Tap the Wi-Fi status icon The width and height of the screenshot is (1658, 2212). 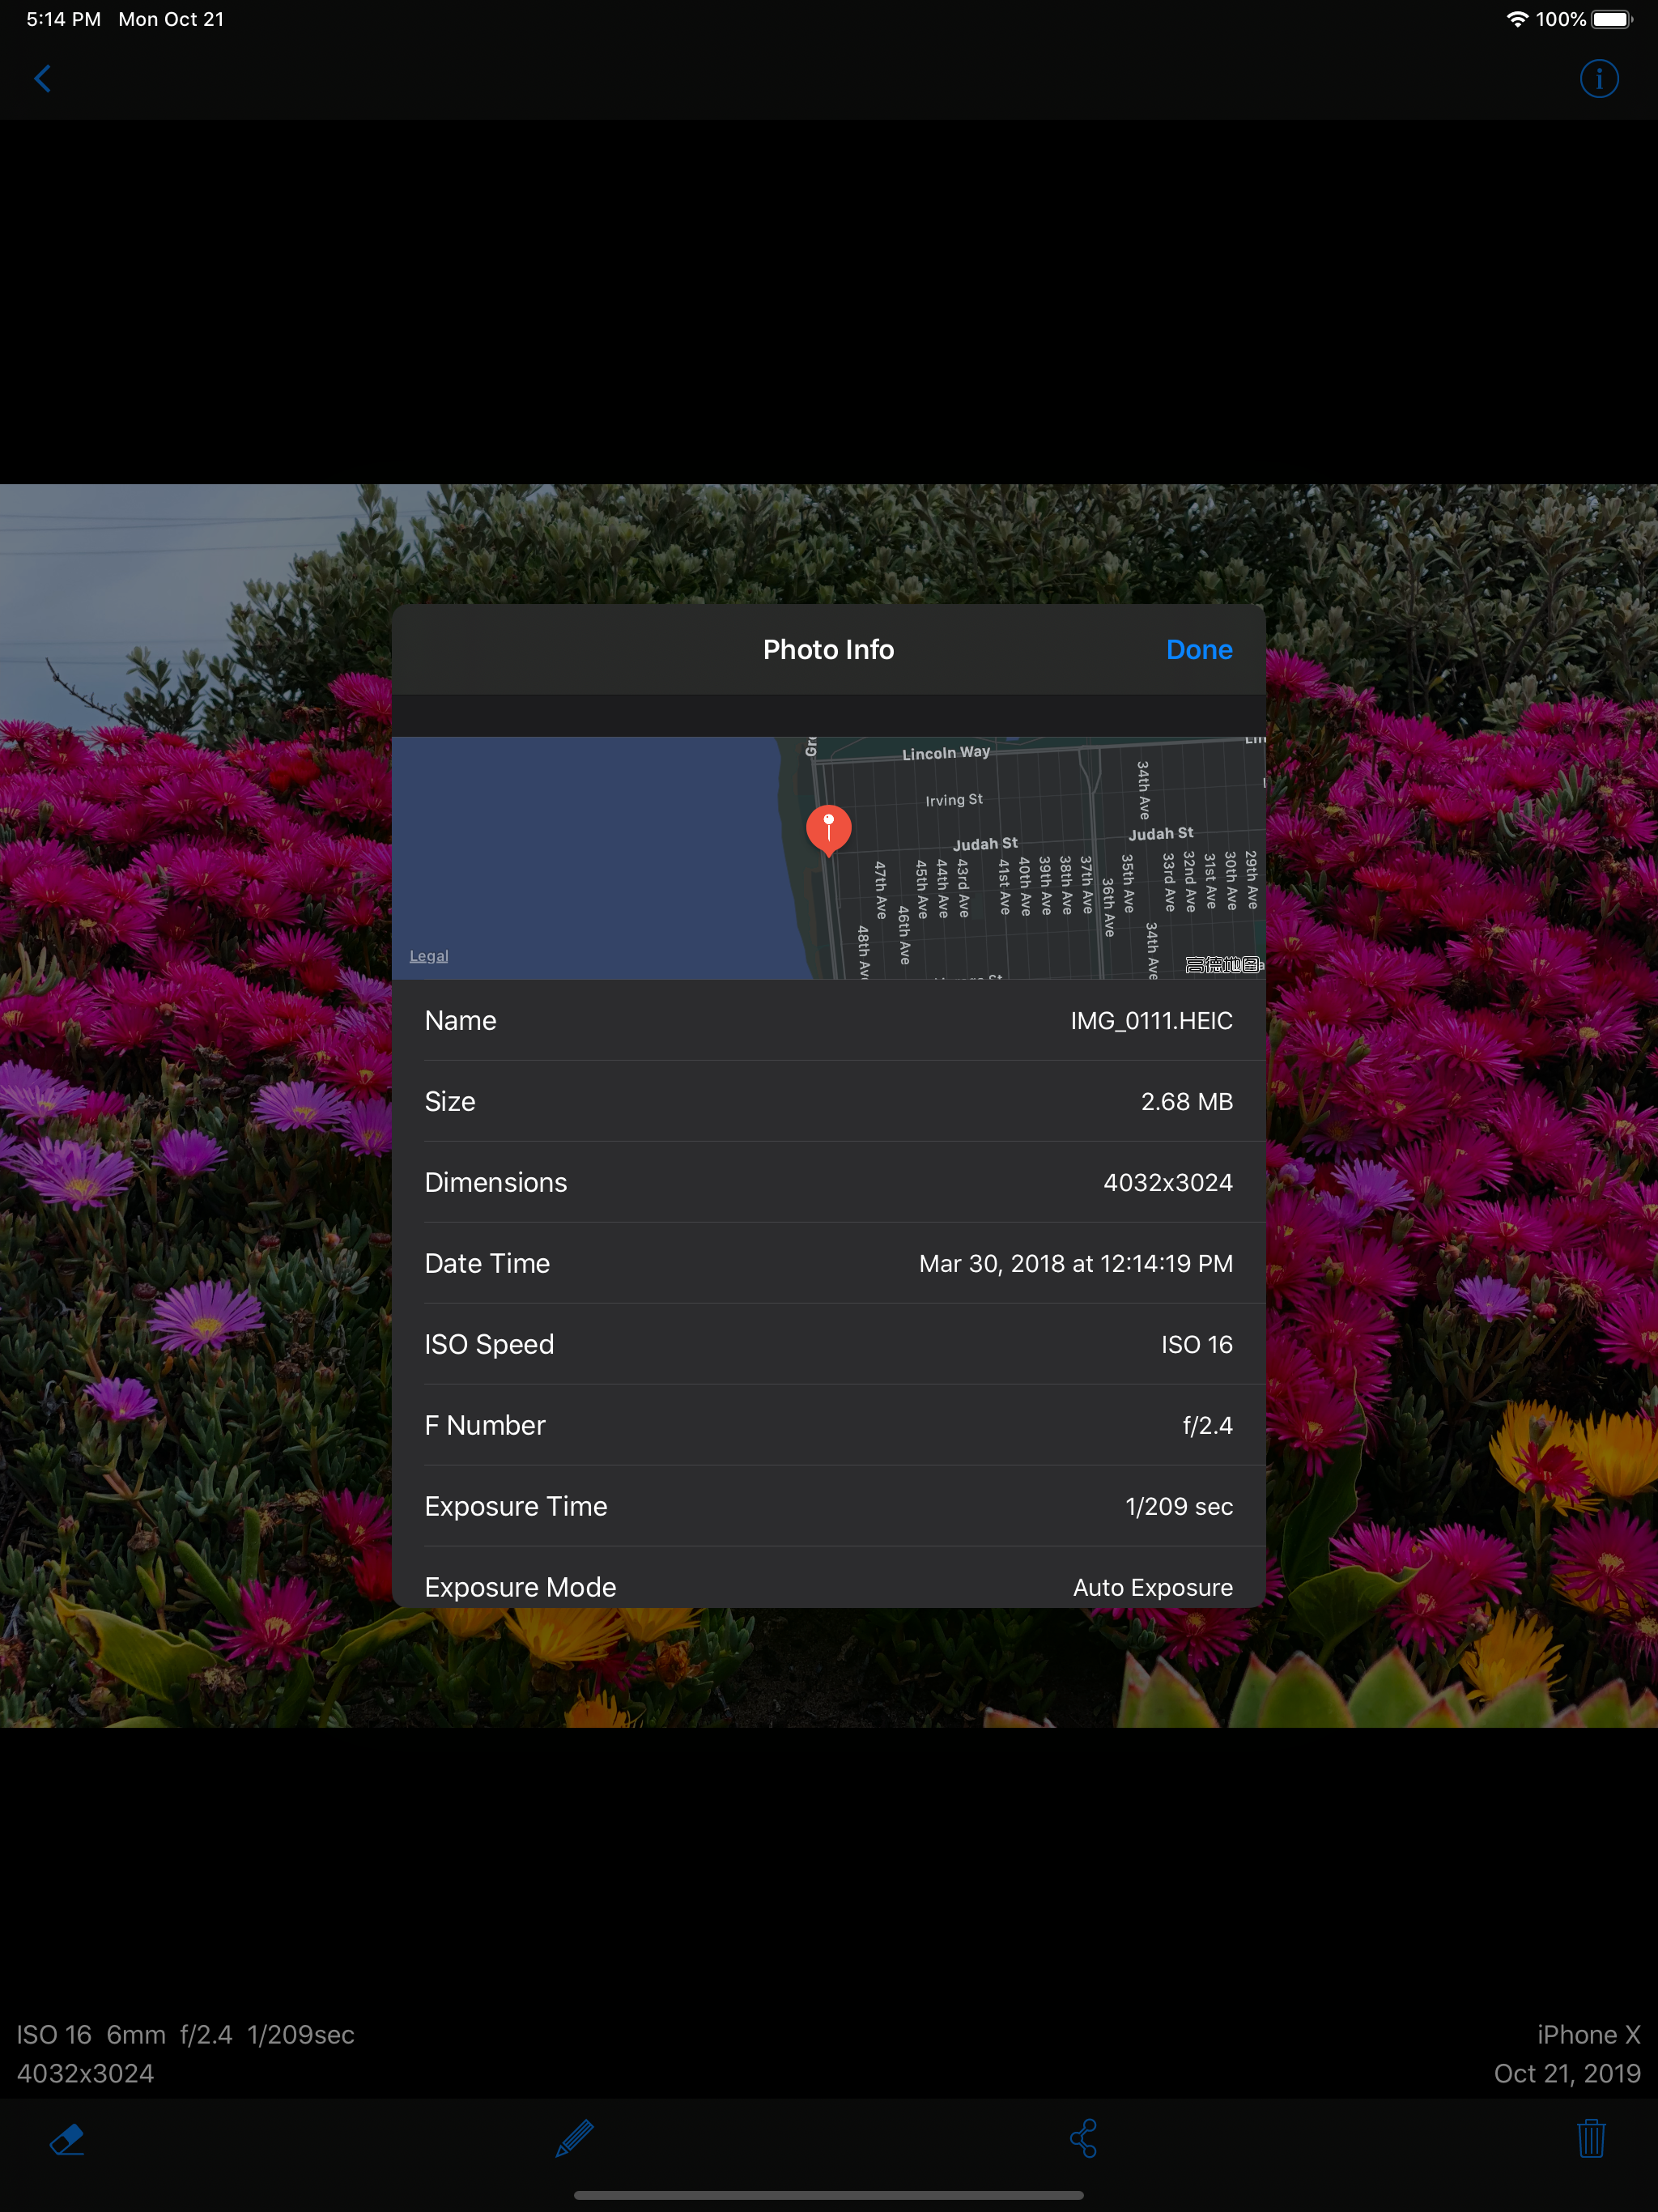click(1516, 19)
